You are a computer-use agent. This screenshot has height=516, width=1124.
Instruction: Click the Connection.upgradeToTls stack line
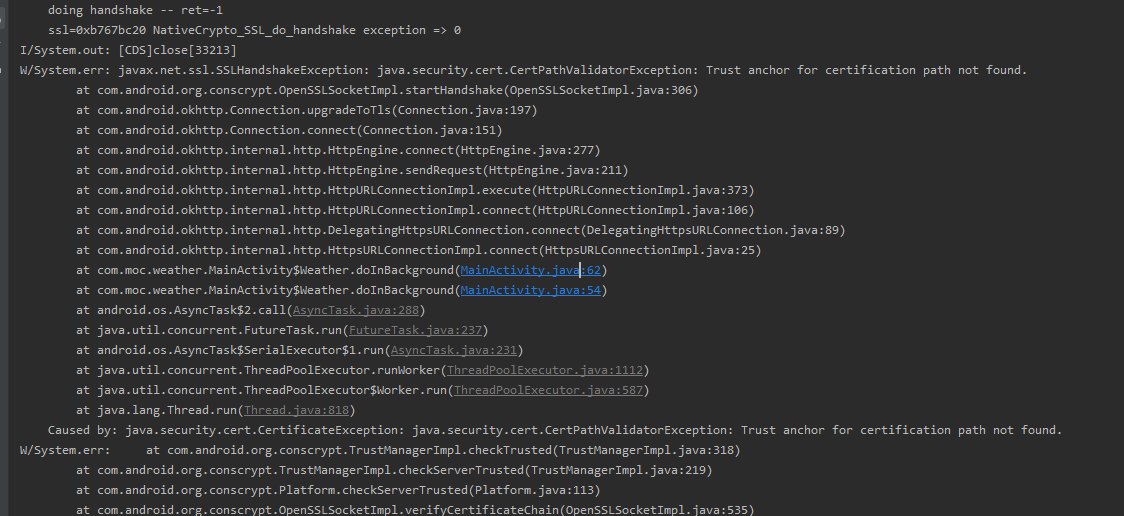tap(307, 110)
